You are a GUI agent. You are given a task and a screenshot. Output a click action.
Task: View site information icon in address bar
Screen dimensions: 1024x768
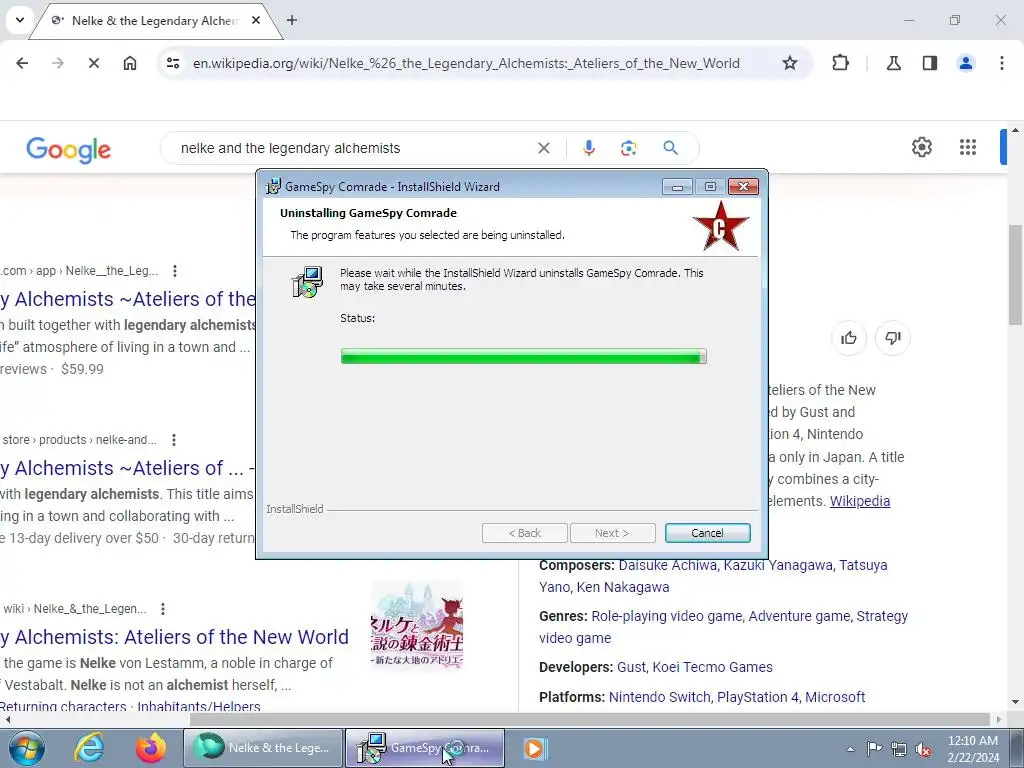(x=173, y=63)
